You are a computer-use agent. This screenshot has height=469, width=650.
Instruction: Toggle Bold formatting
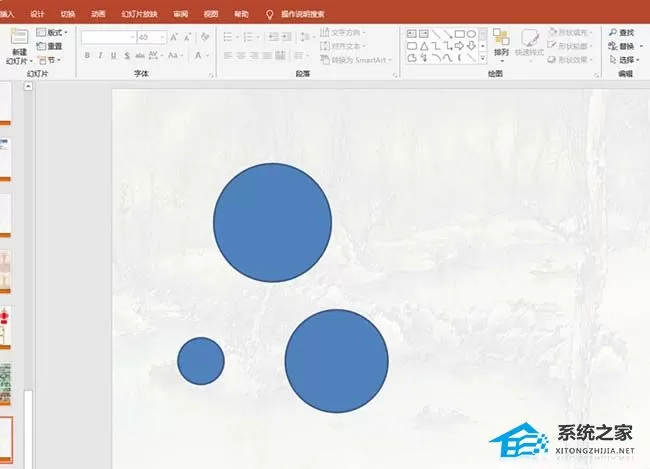click(87, 55)
